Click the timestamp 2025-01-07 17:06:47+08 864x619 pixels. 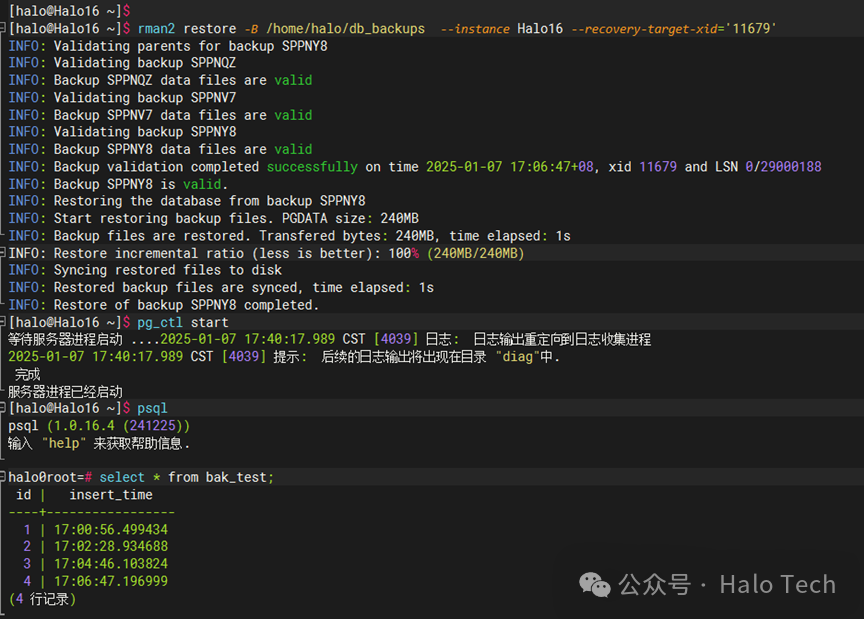point(510,166)
